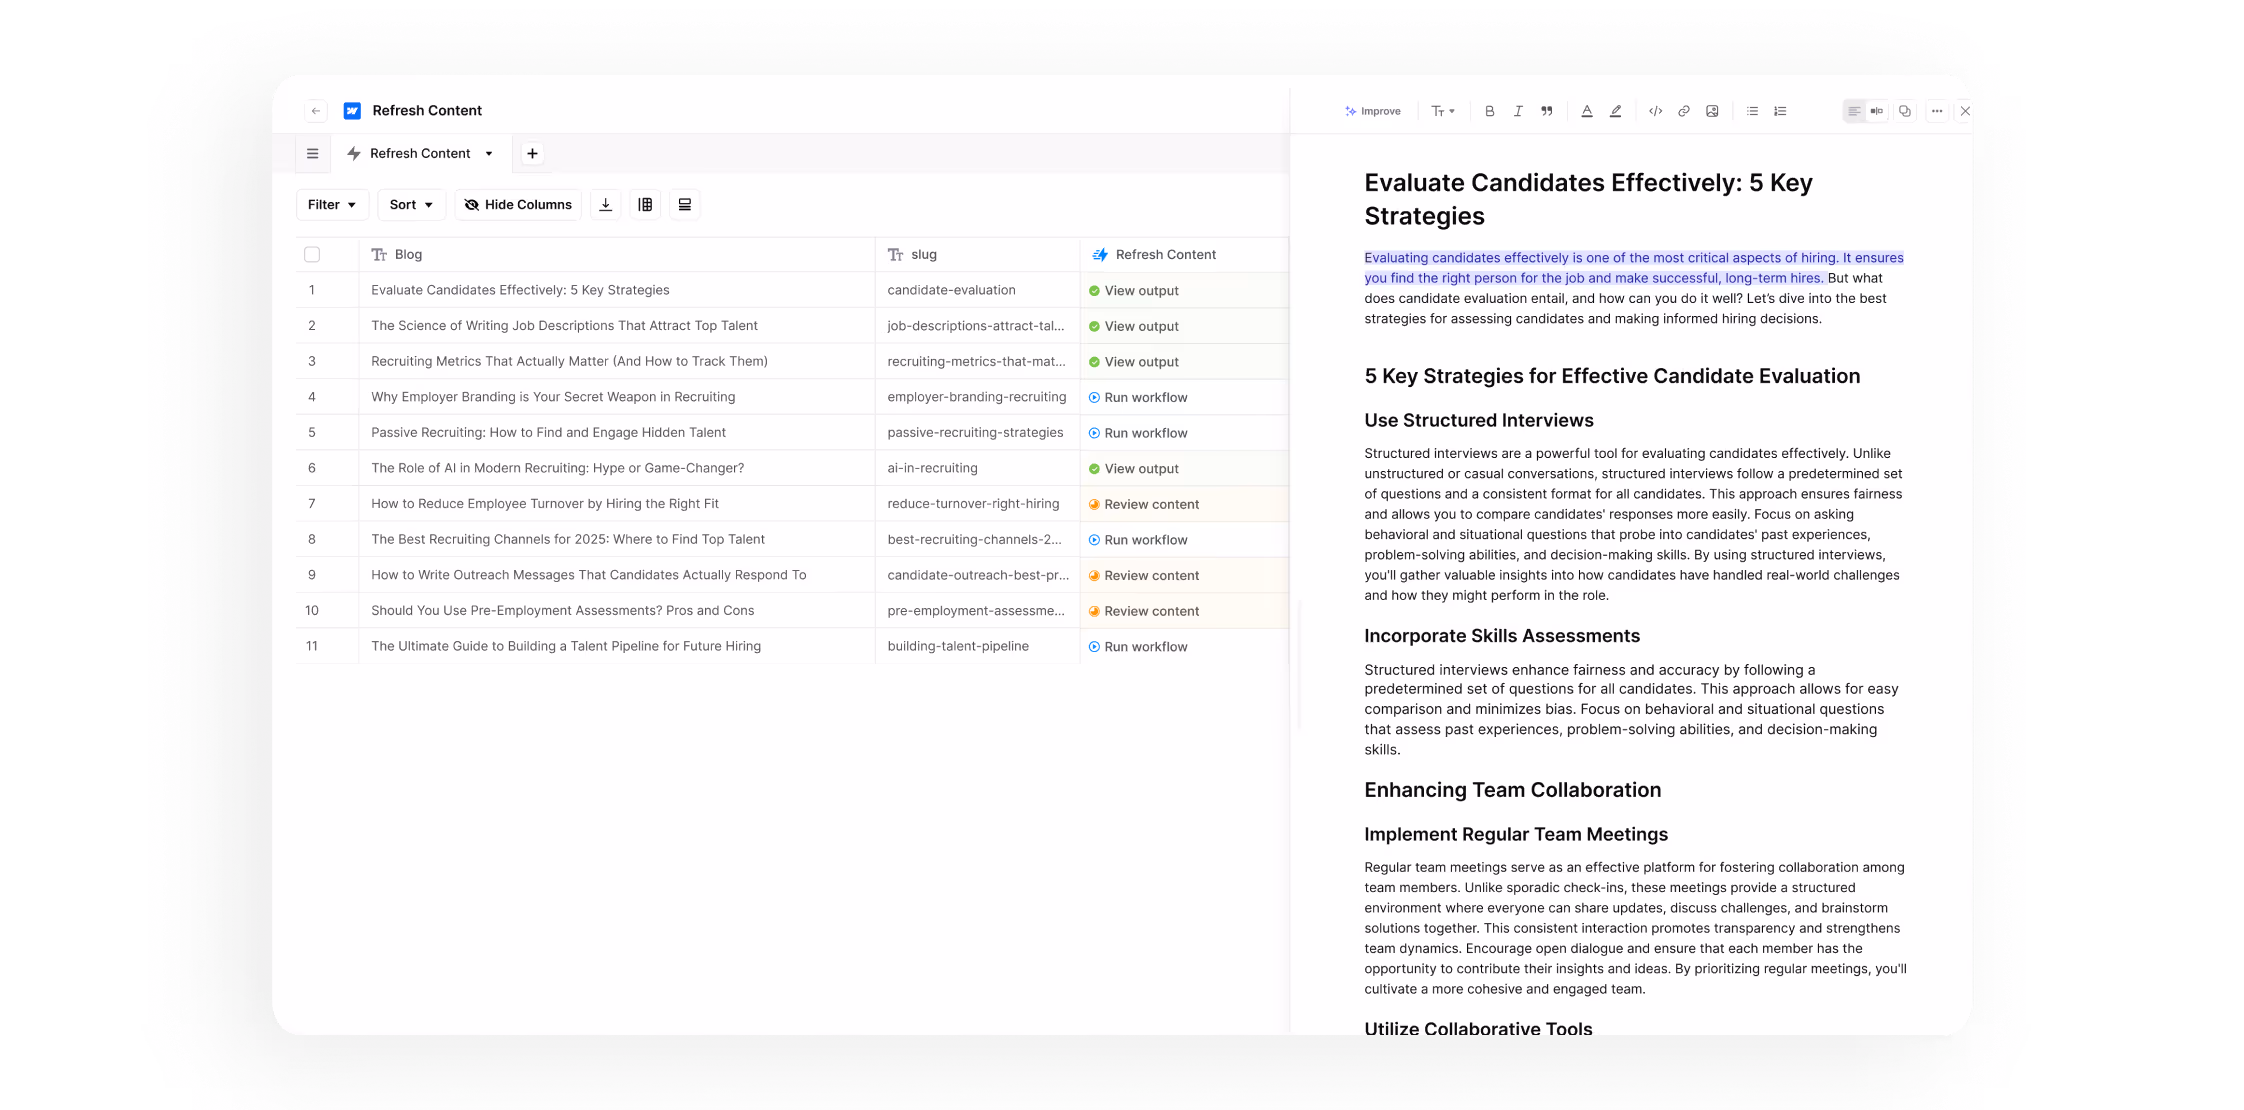Switch to compare diff view toggle
The image size is (2244, 1110).
1876,111
